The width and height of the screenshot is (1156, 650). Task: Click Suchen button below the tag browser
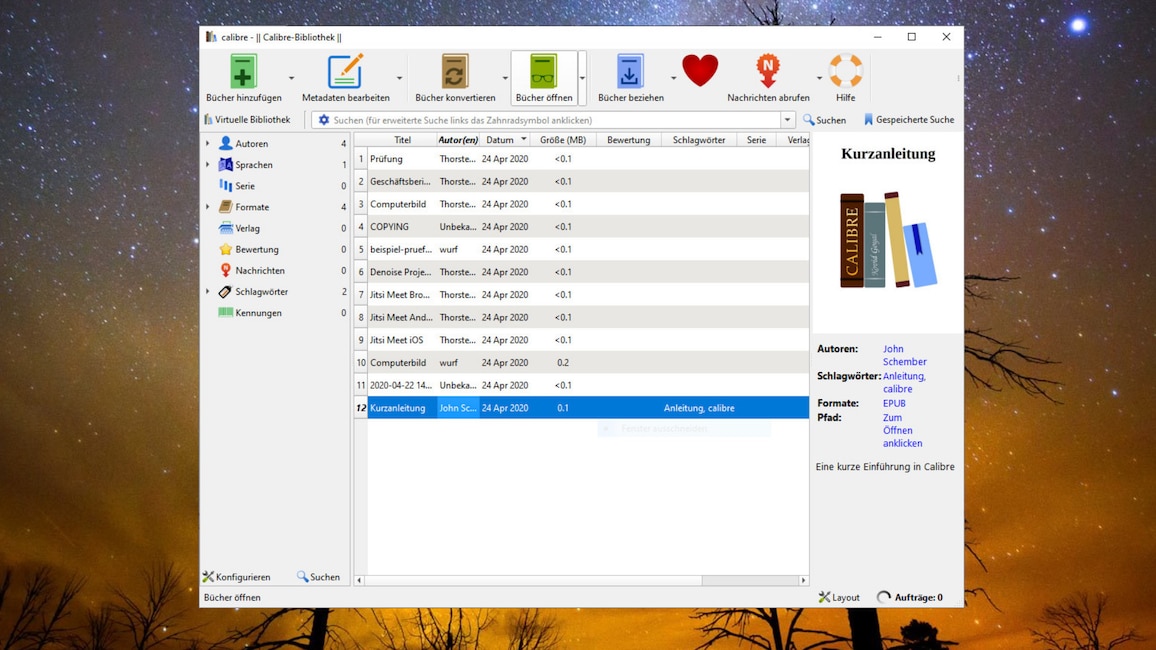[318, 577]
